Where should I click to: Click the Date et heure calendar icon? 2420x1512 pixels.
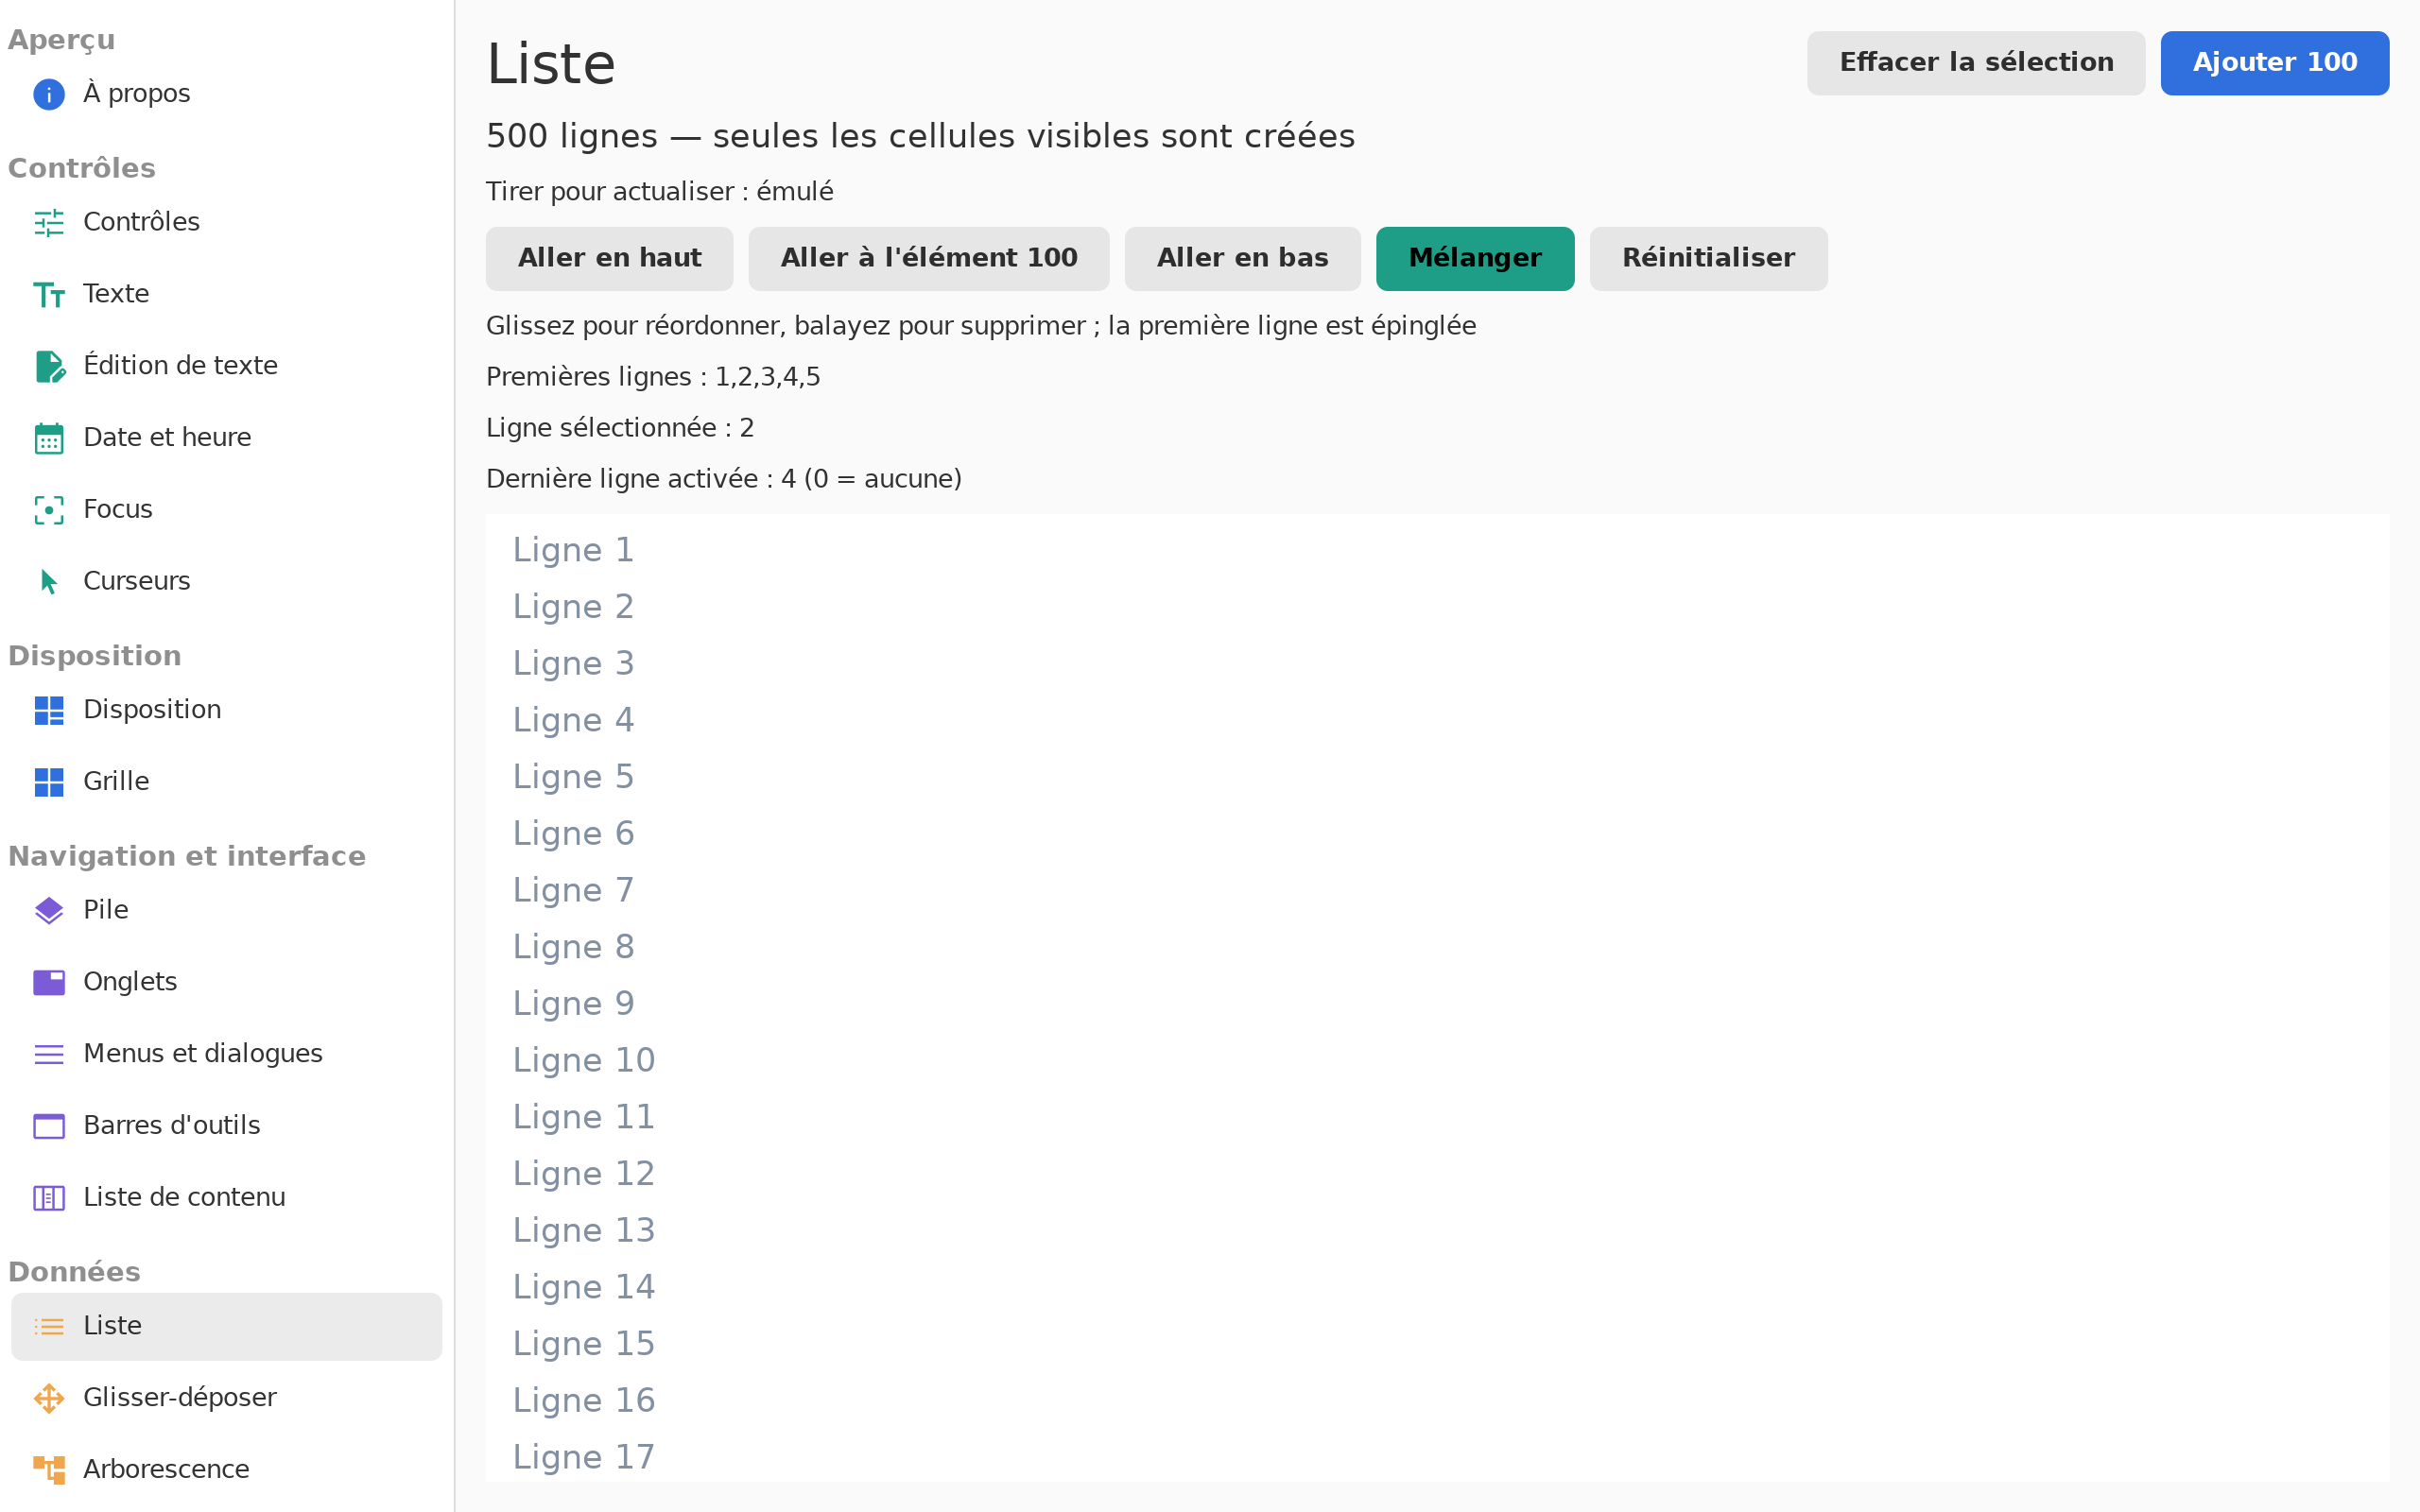tap(49, 438)
